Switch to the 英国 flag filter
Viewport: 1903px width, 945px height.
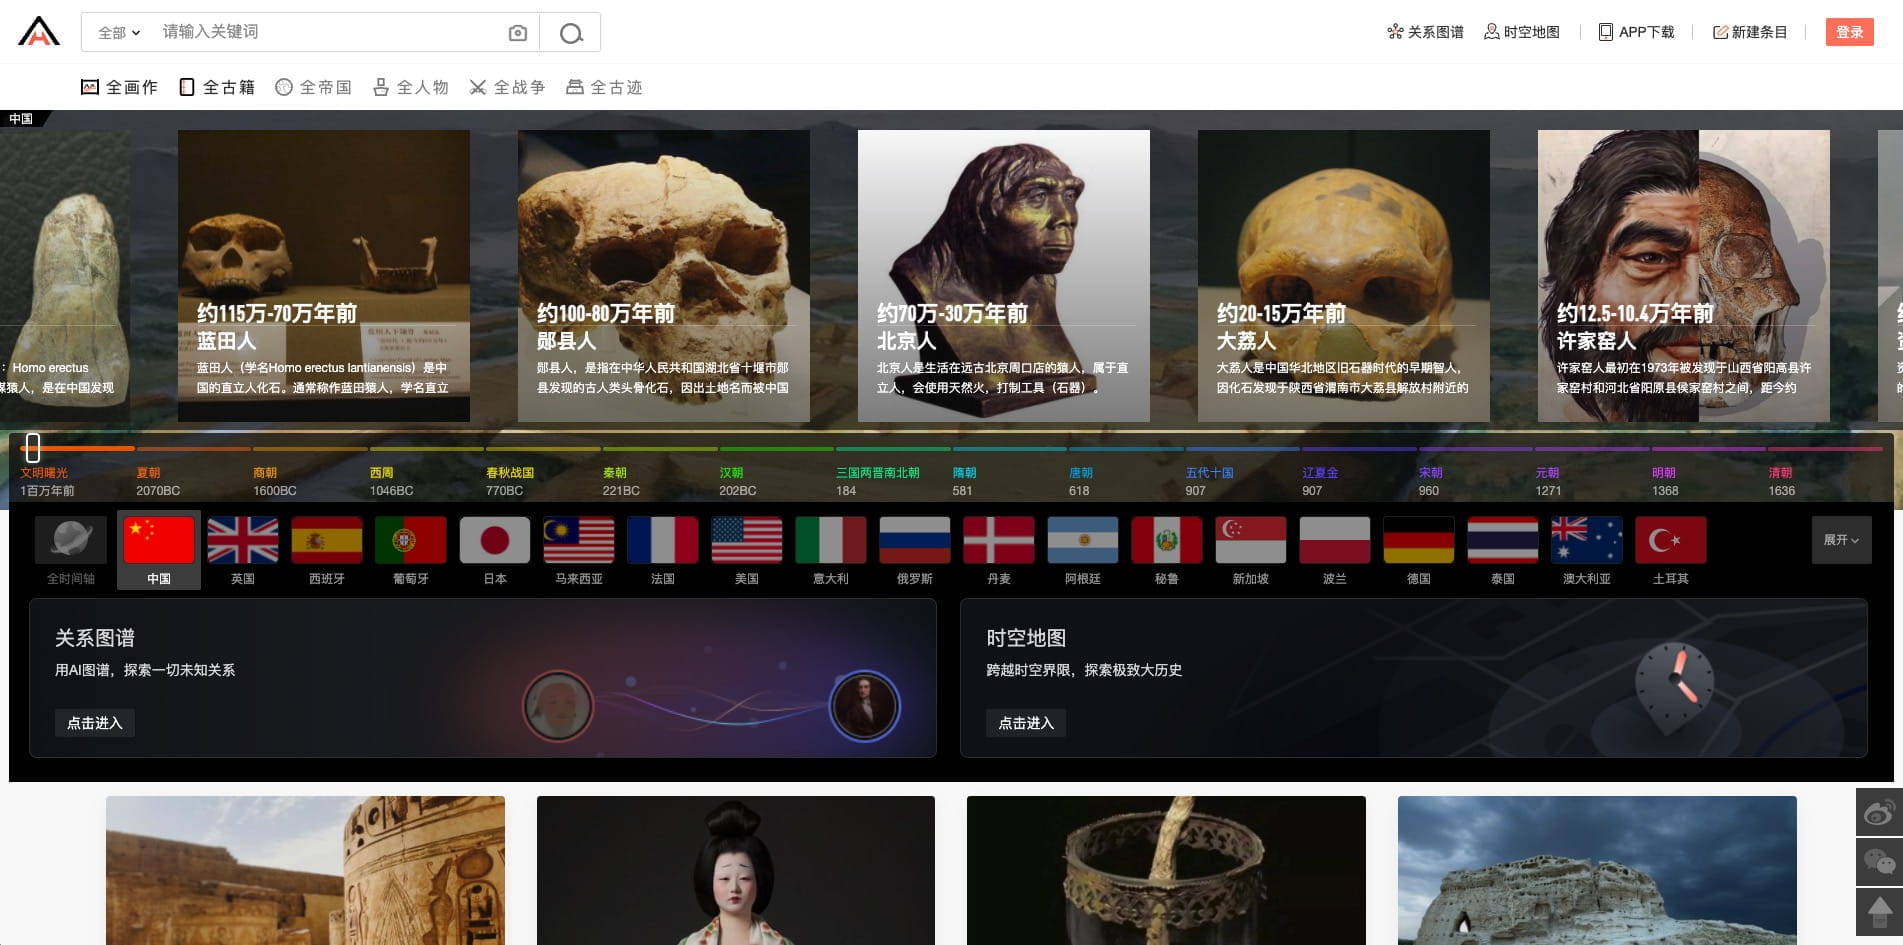click(243, 541)
